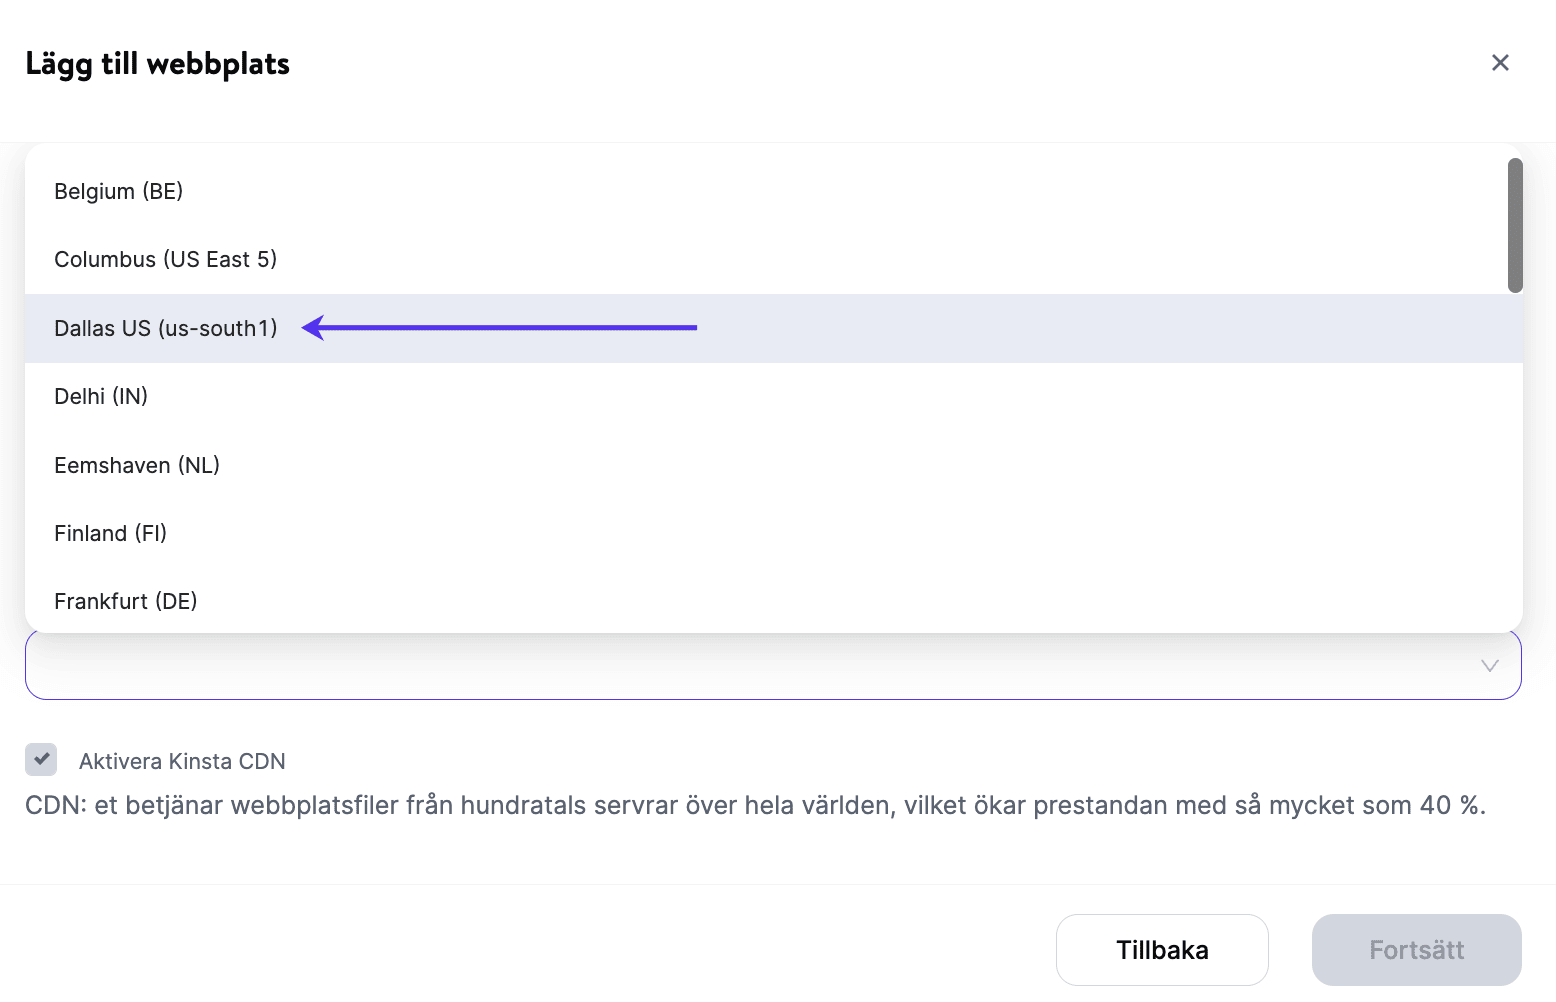The image size is (1556, 1002).
Task: Toggle the Aktivera Kinsta CDN checkbox
Action: (41, 760)
